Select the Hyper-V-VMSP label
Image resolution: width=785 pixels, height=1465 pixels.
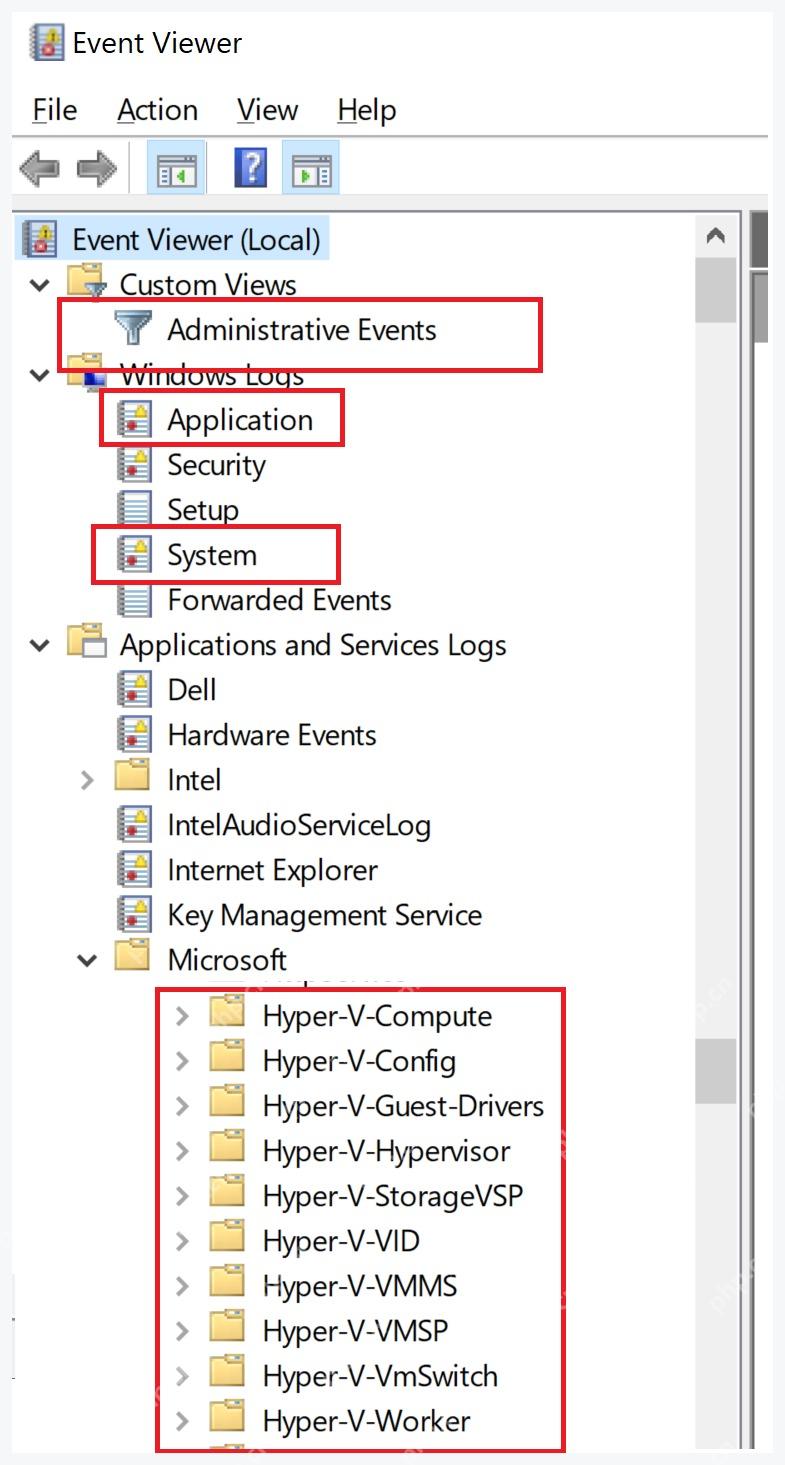point(355,1331)
